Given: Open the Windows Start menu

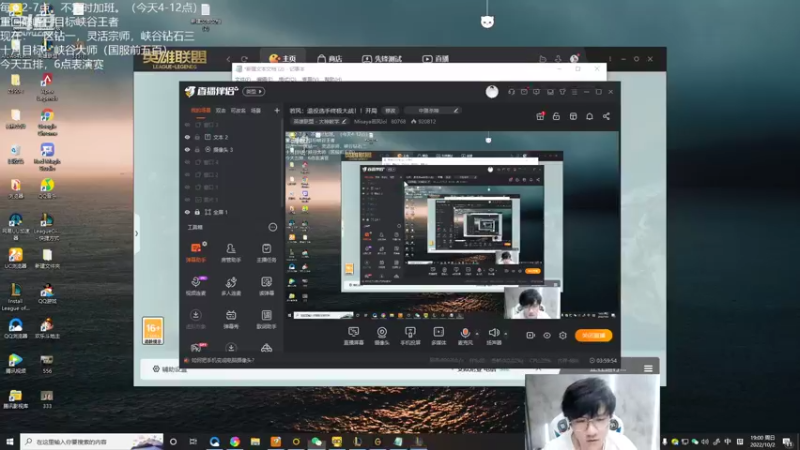Looking at the screenshot, I should point(10,441).
